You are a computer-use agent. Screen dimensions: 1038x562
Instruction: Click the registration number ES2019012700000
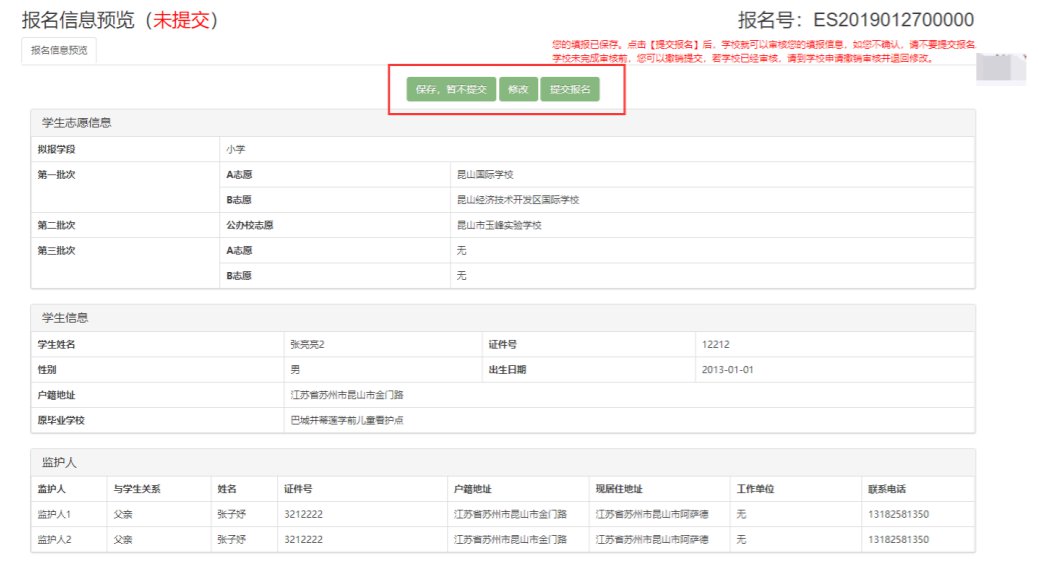pos(893,20)
